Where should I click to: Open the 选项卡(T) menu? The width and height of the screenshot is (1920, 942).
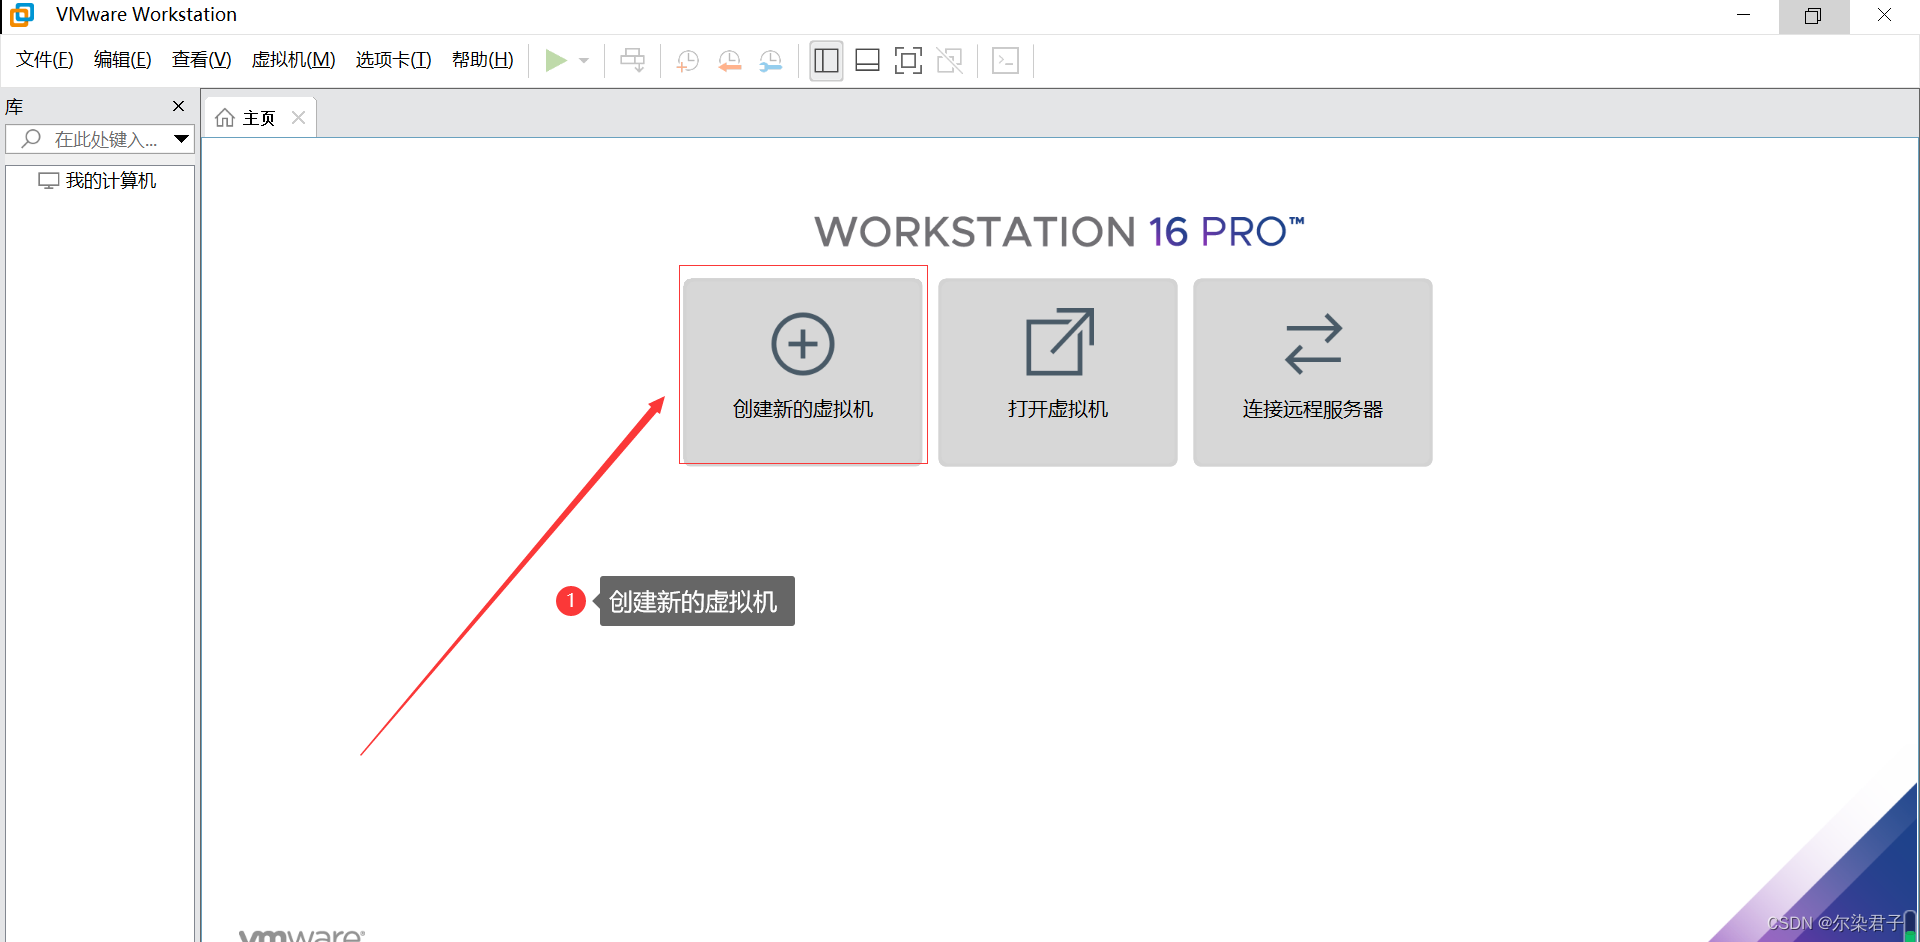coord(394,60)
